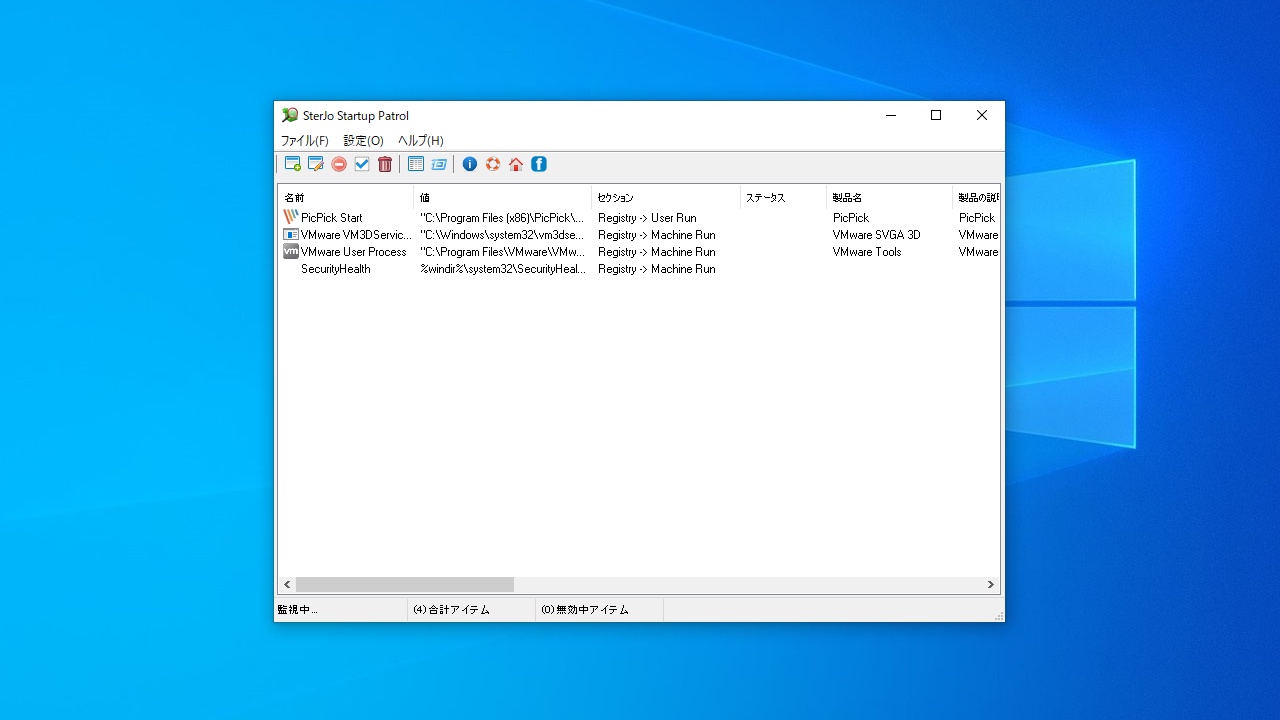Click the VMware User Process vm icon
The image size is (1280, 720).
pyautogui.click(x=291, y=251)
